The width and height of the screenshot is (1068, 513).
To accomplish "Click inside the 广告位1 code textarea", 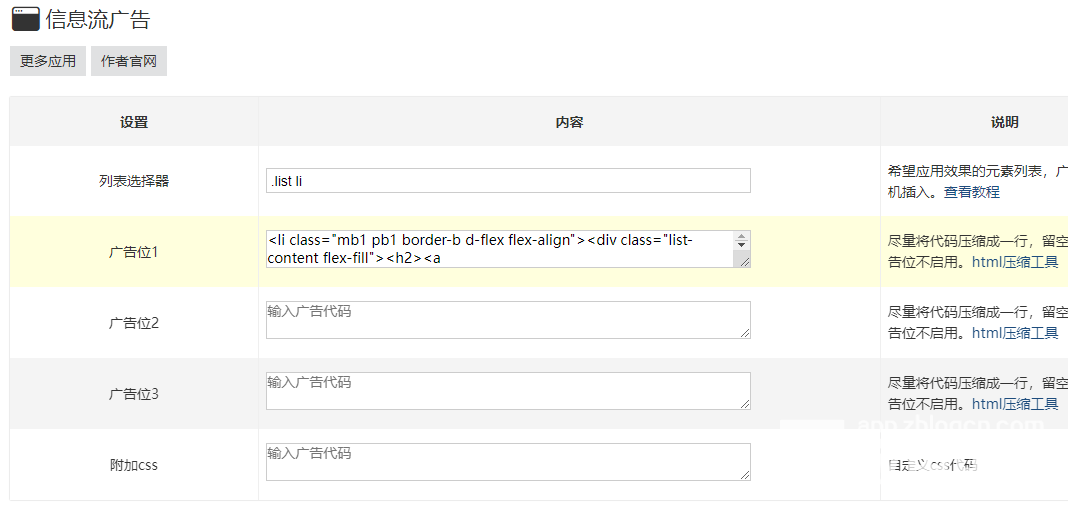I will pos(500,249).
